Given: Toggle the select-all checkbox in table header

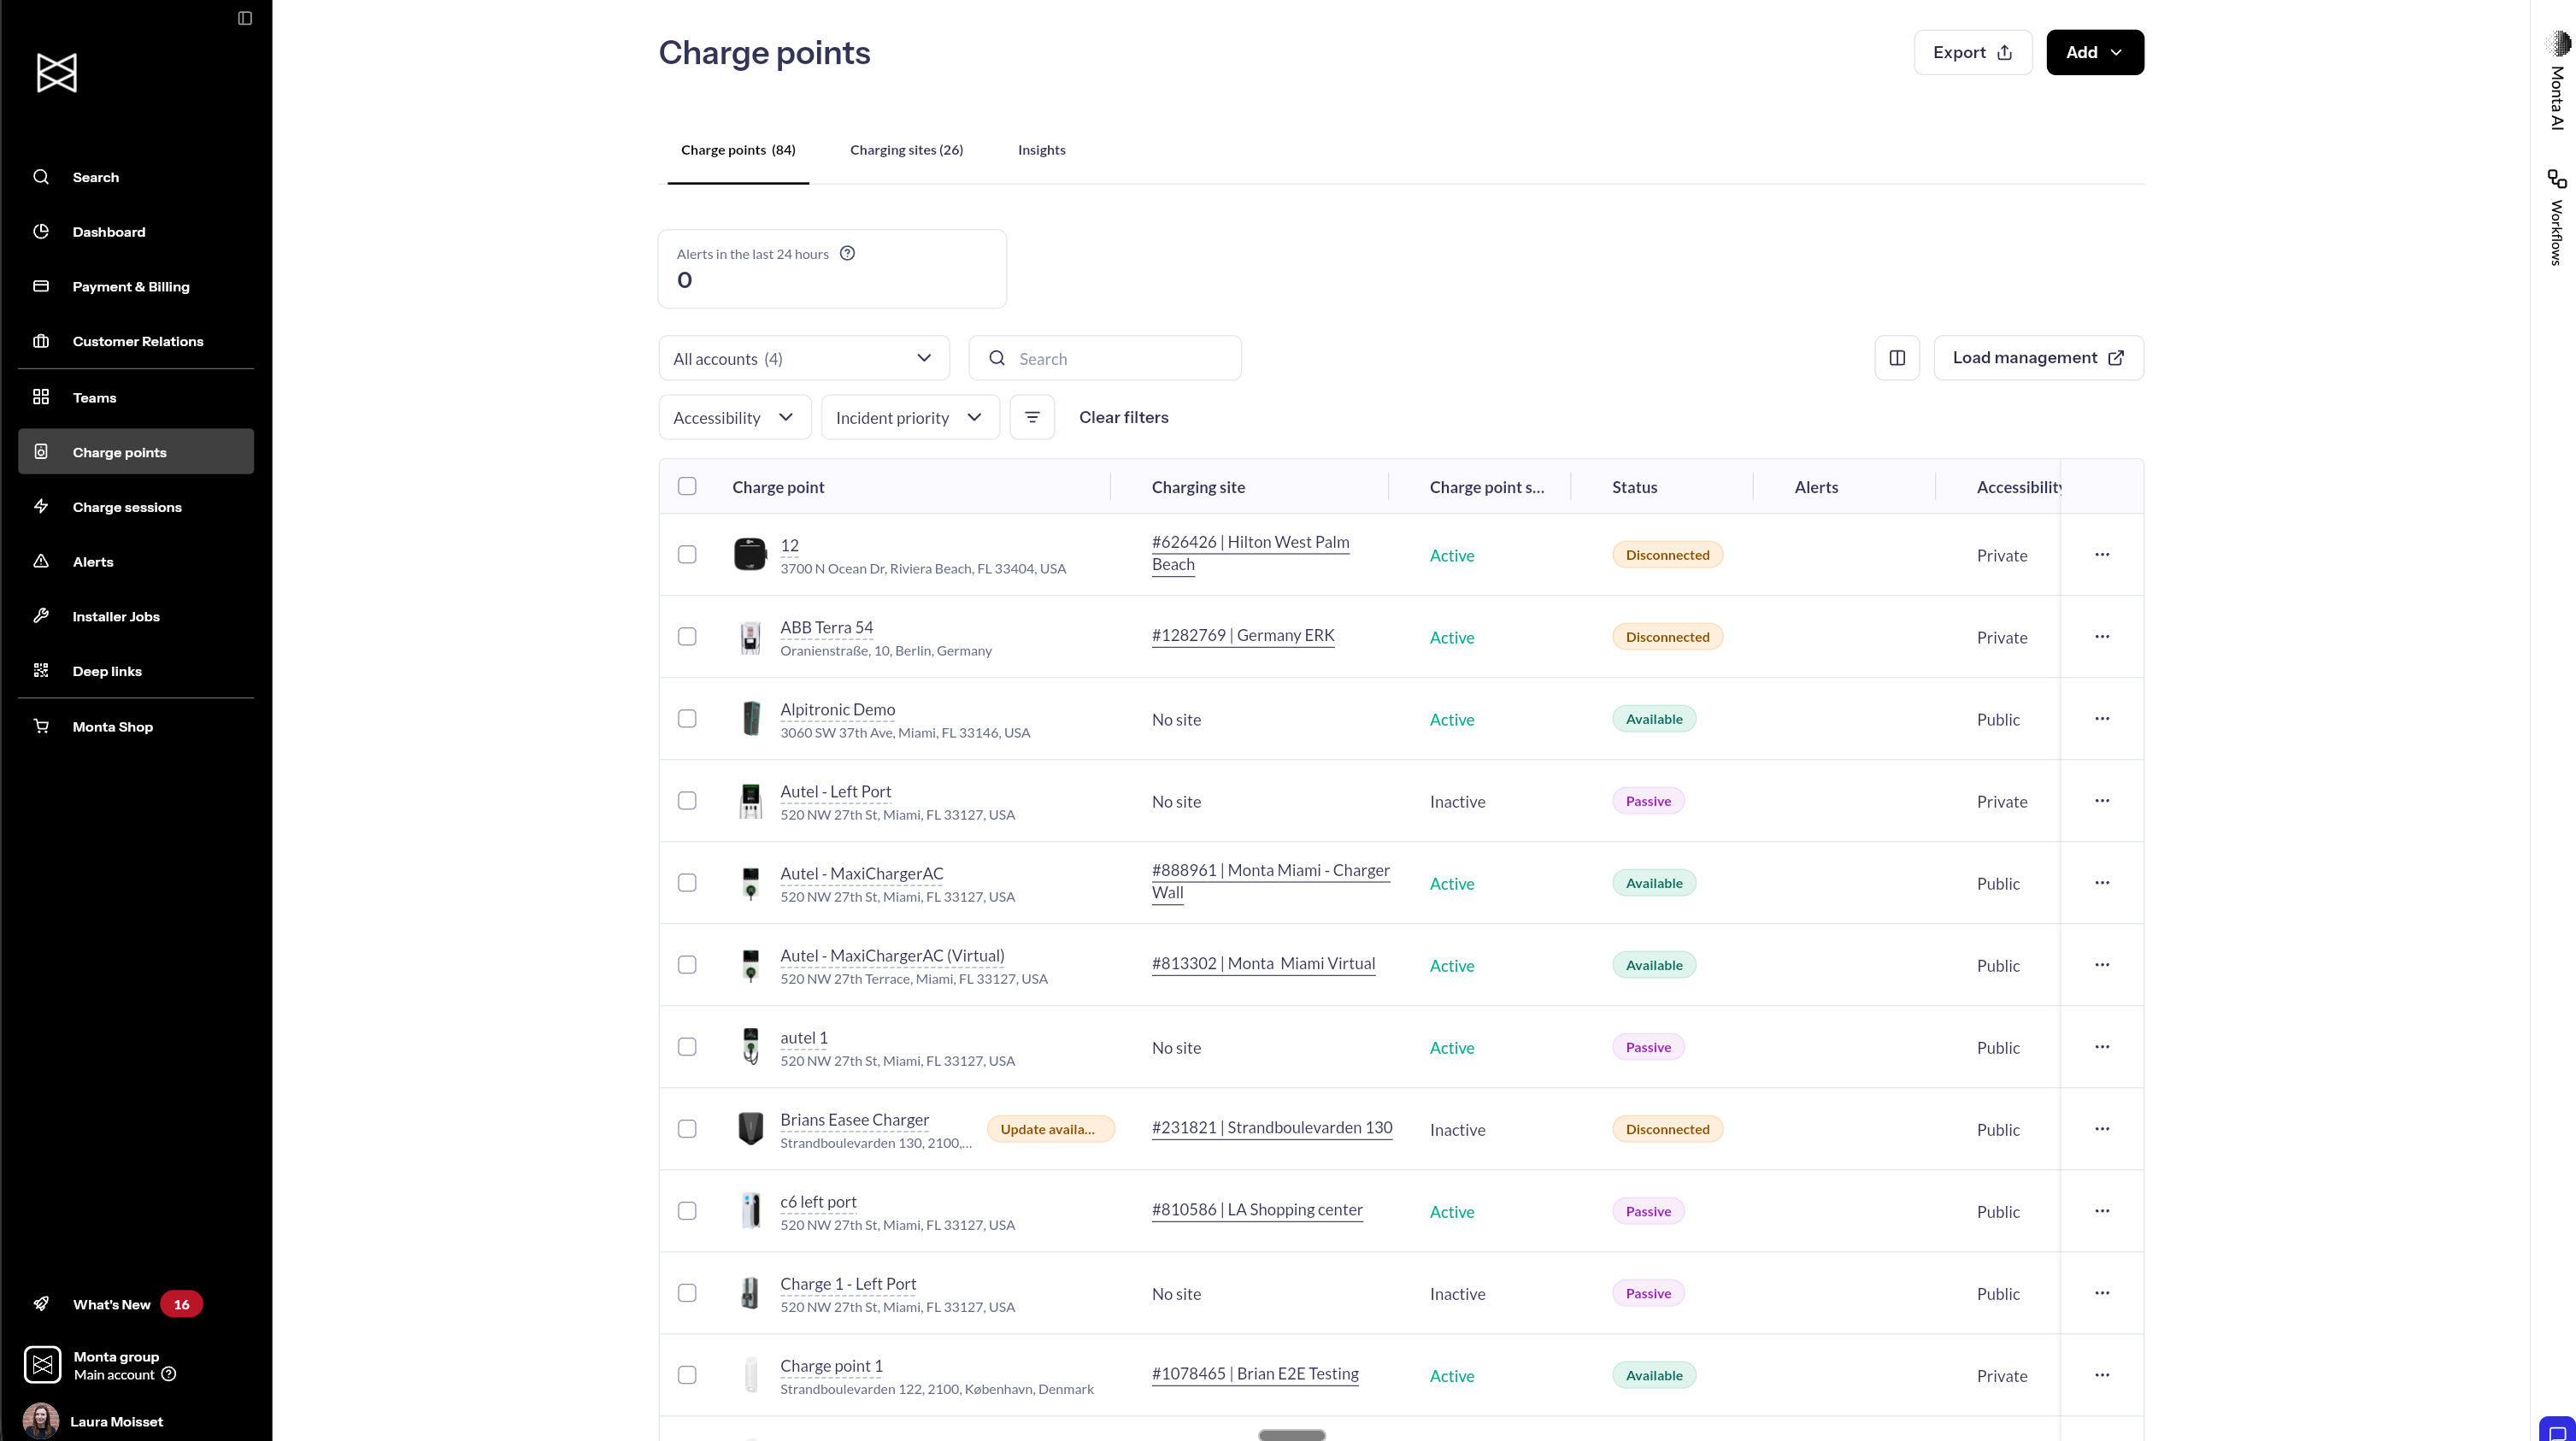Looking at the screenshot, I should (687, 486).
